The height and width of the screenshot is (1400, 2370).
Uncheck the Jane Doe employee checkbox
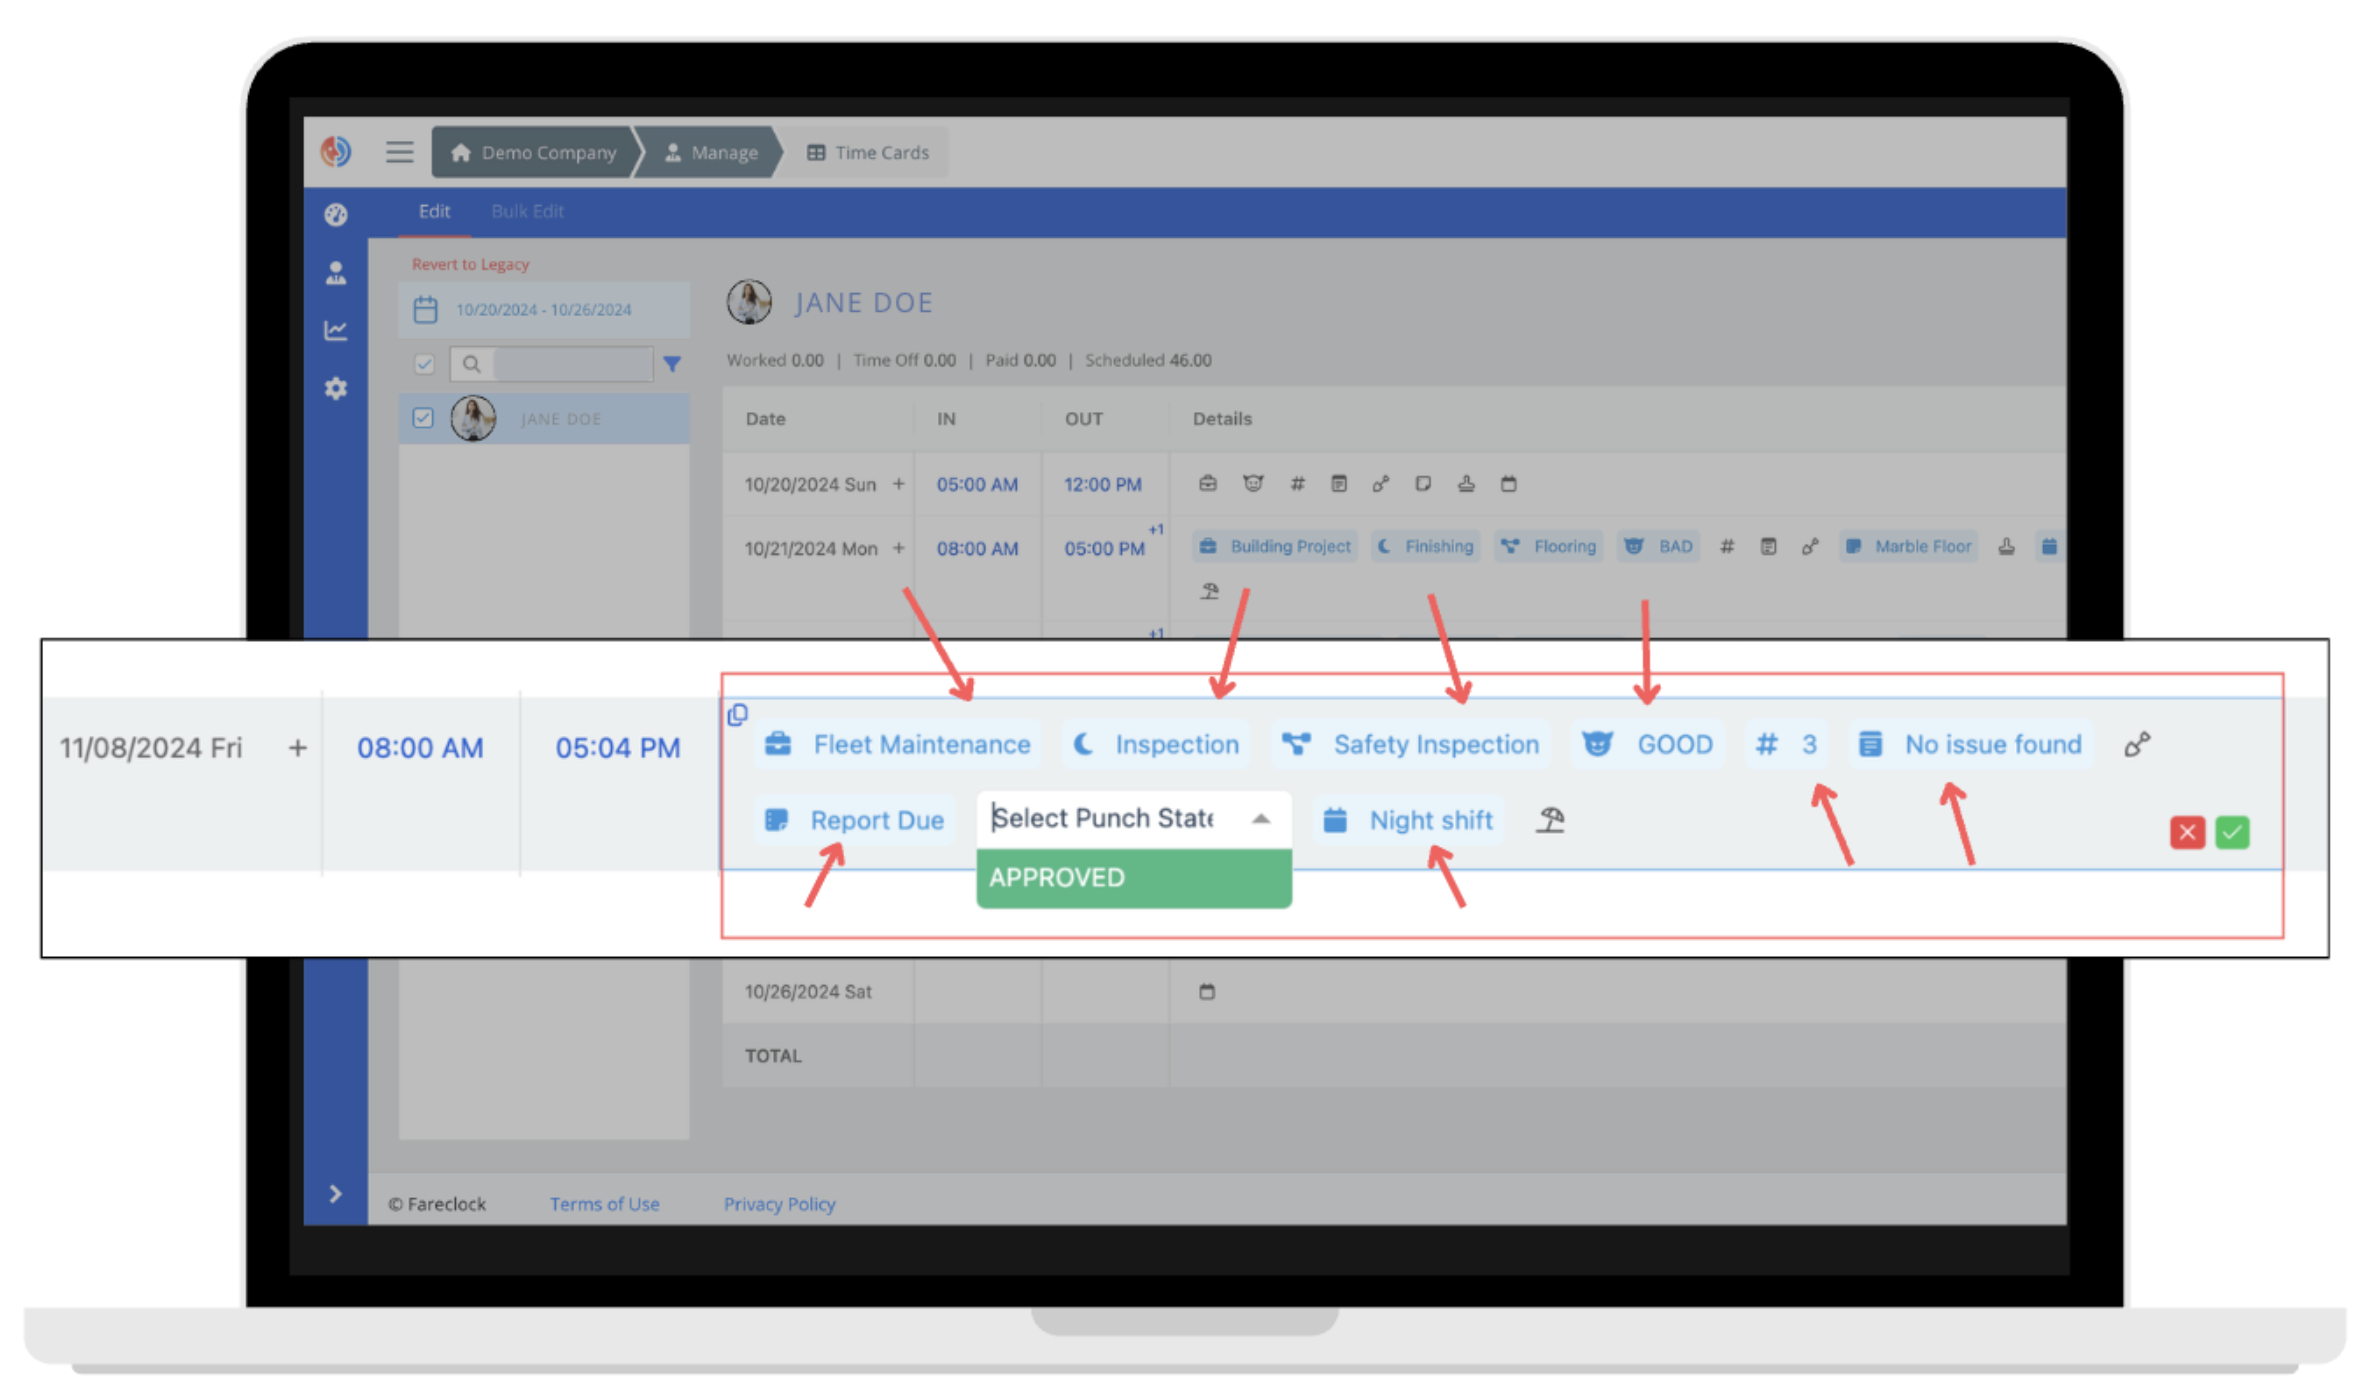(x=424, y=418)
